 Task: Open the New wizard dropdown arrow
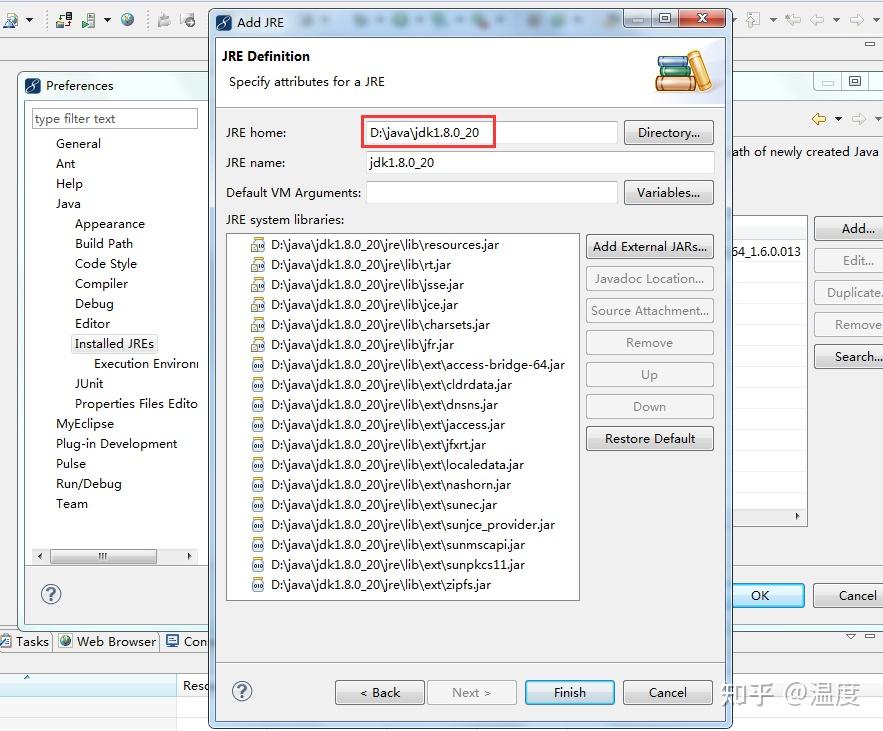29,20
